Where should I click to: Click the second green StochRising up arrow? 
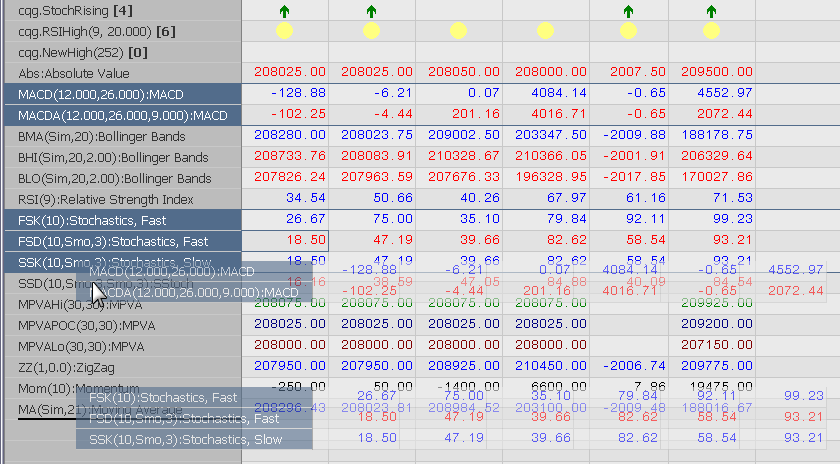(371, 11)
